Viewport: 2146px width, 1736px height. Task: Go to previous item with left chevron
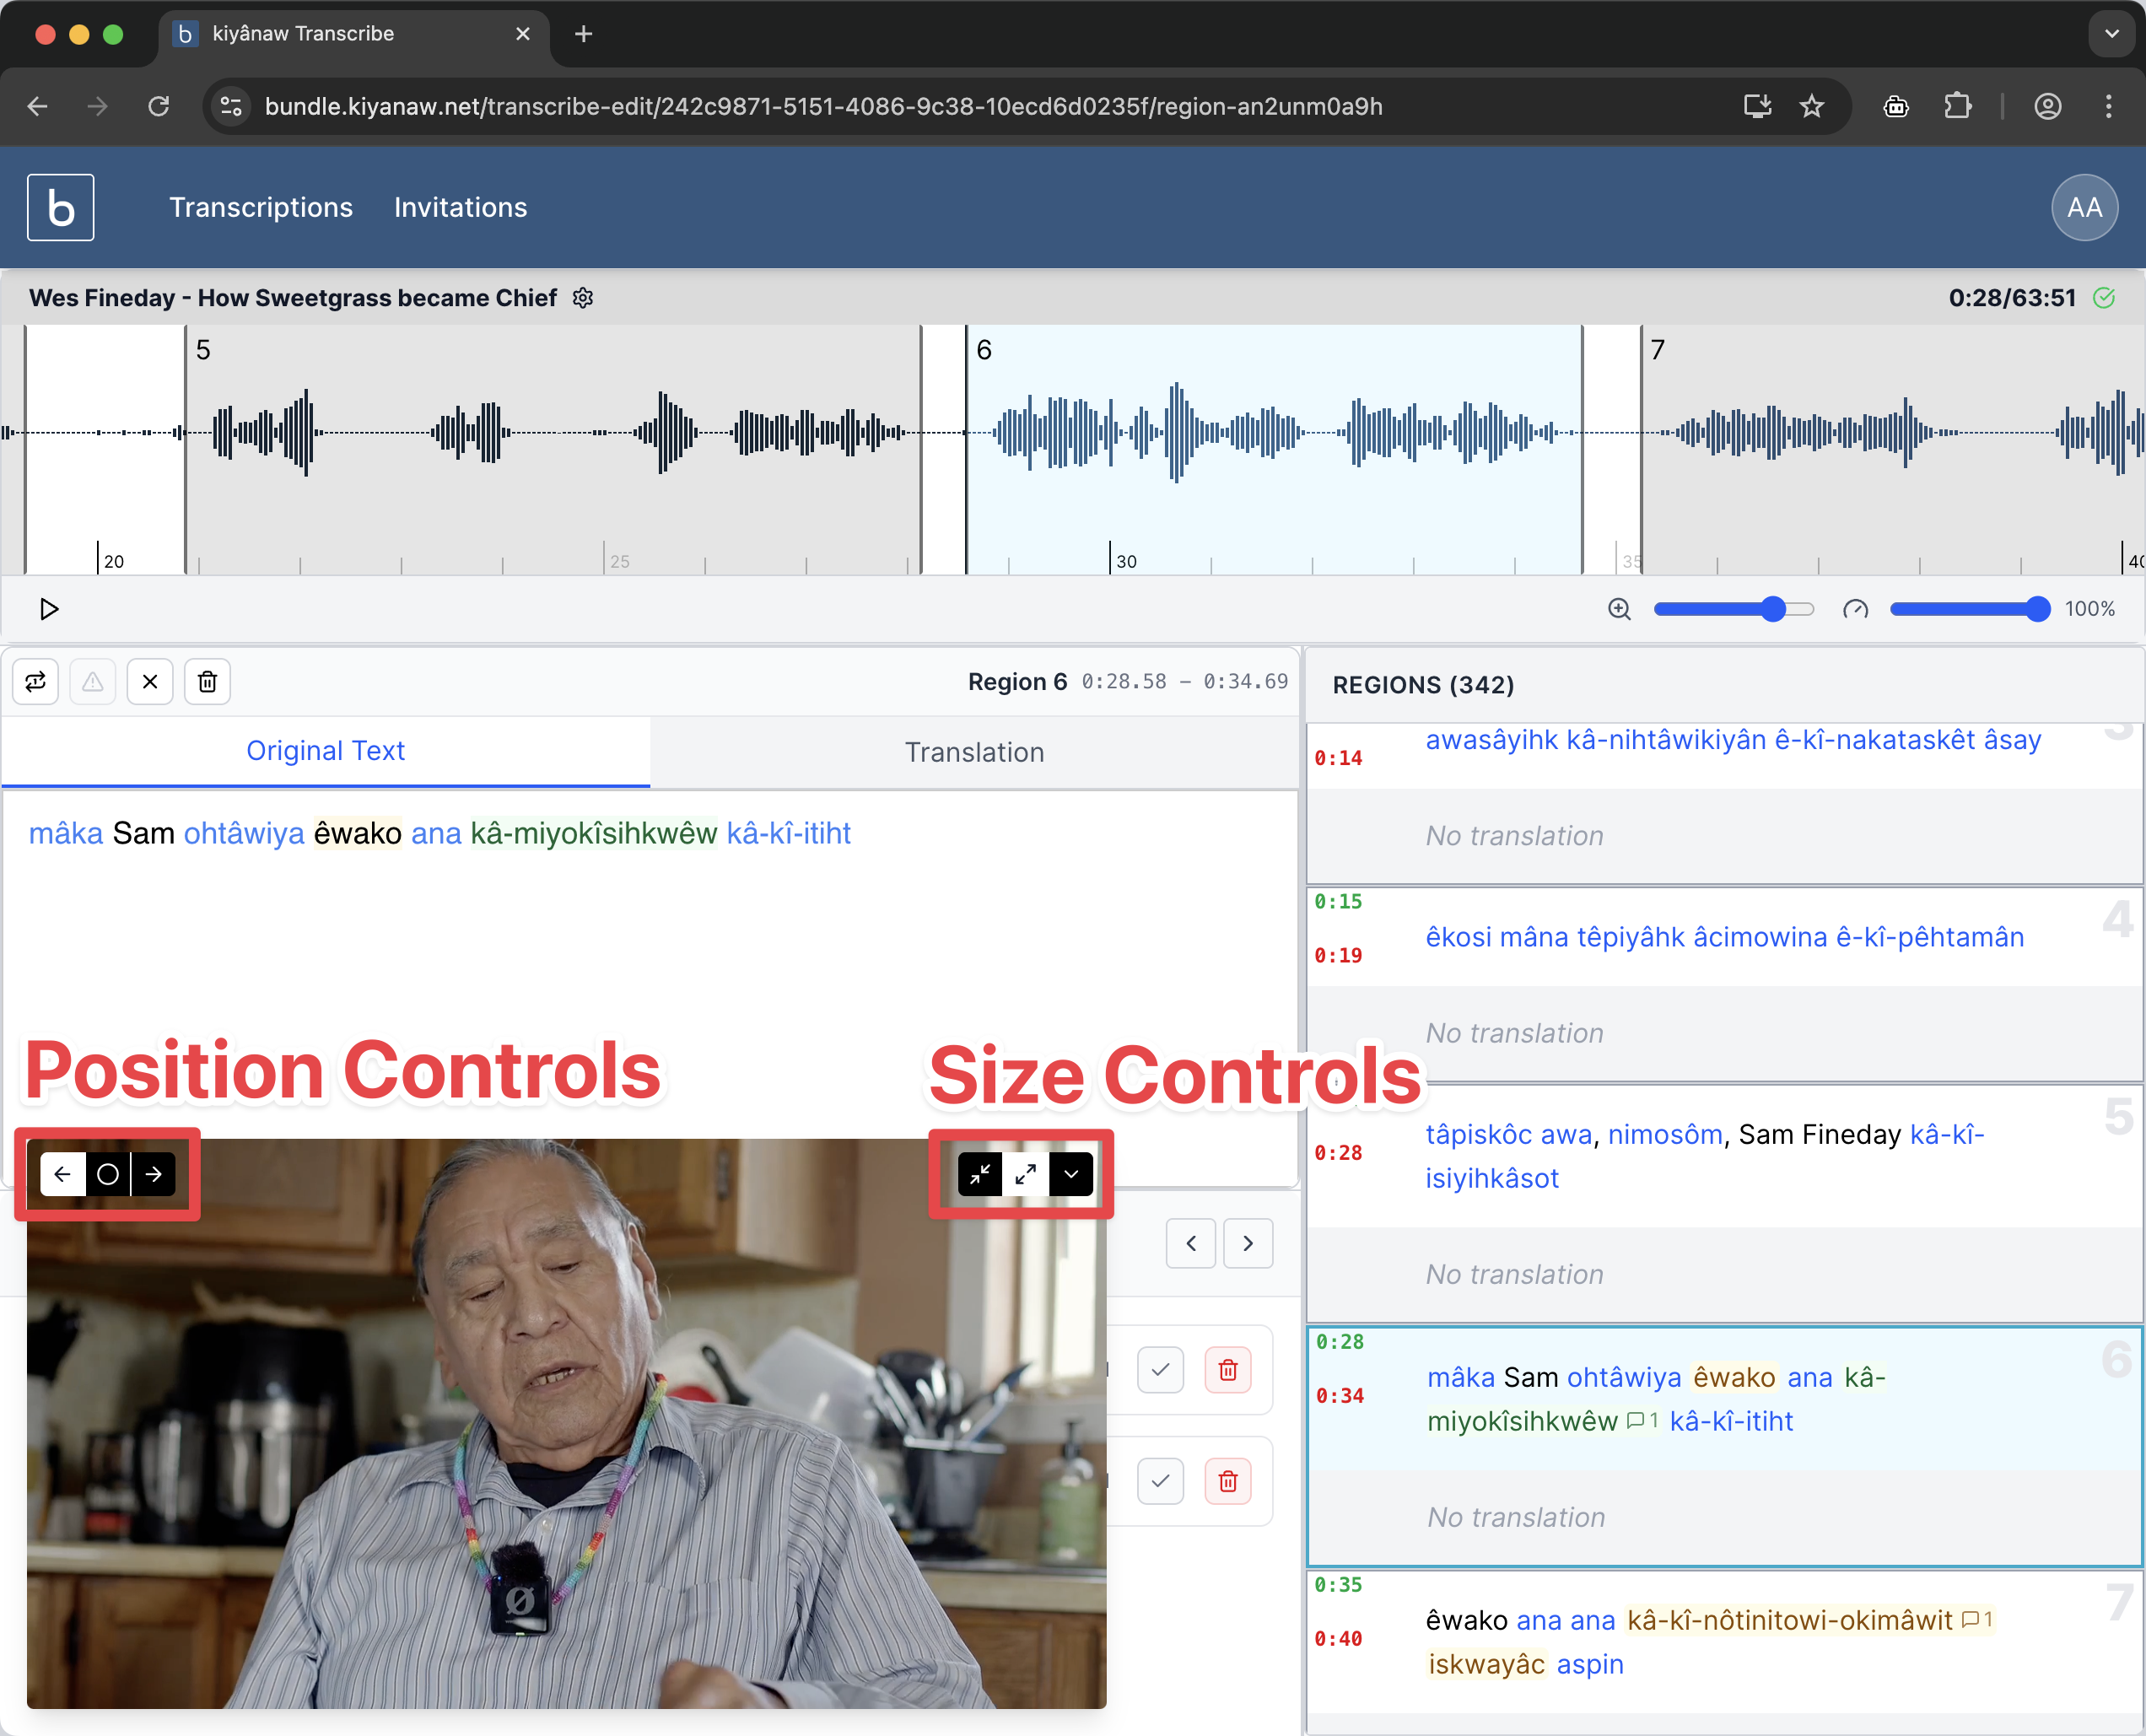click(1191, 1243)
